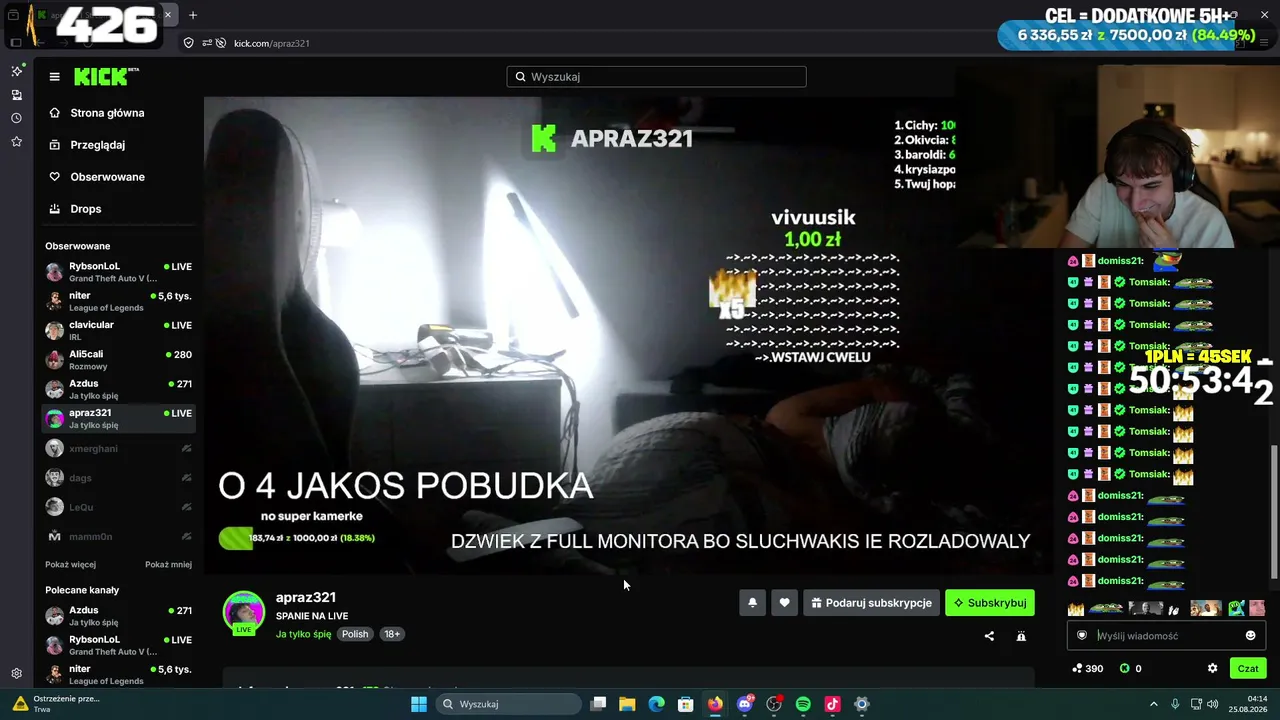The image size is (1280, 720).
Task: Open TikTok from taskbar
Action: (x=832, y=704)
